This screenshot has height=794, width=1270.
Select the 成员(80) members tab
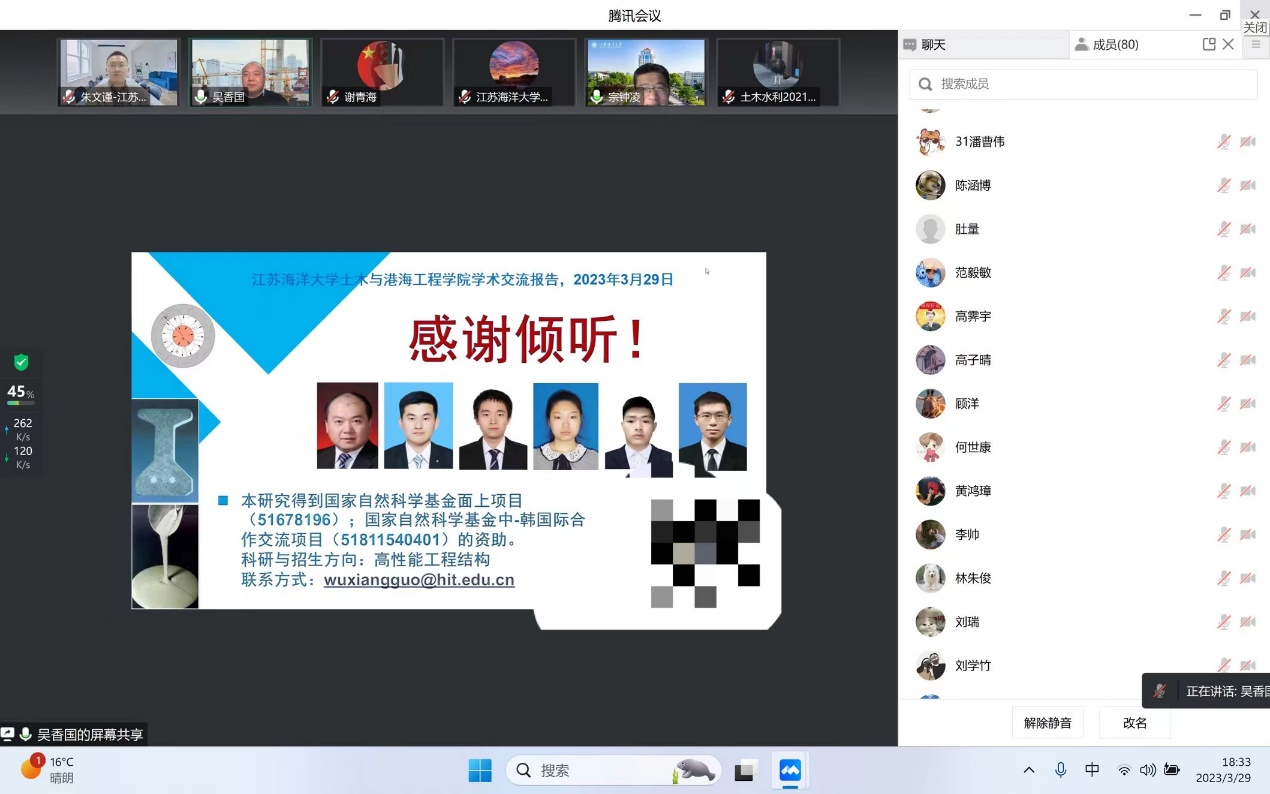[1114, 44]
